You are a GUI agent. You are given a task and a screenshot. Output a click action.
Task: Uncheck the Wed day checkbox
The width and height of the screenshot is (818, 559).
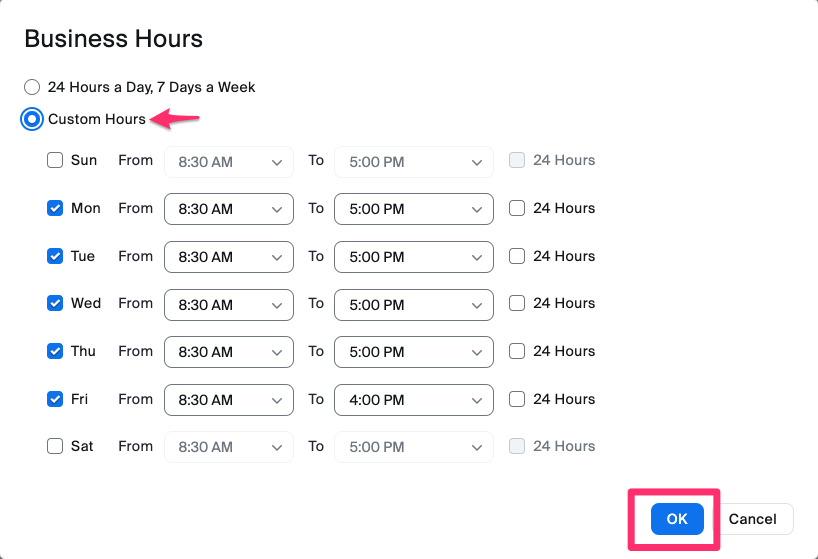[x=55, y=303]
